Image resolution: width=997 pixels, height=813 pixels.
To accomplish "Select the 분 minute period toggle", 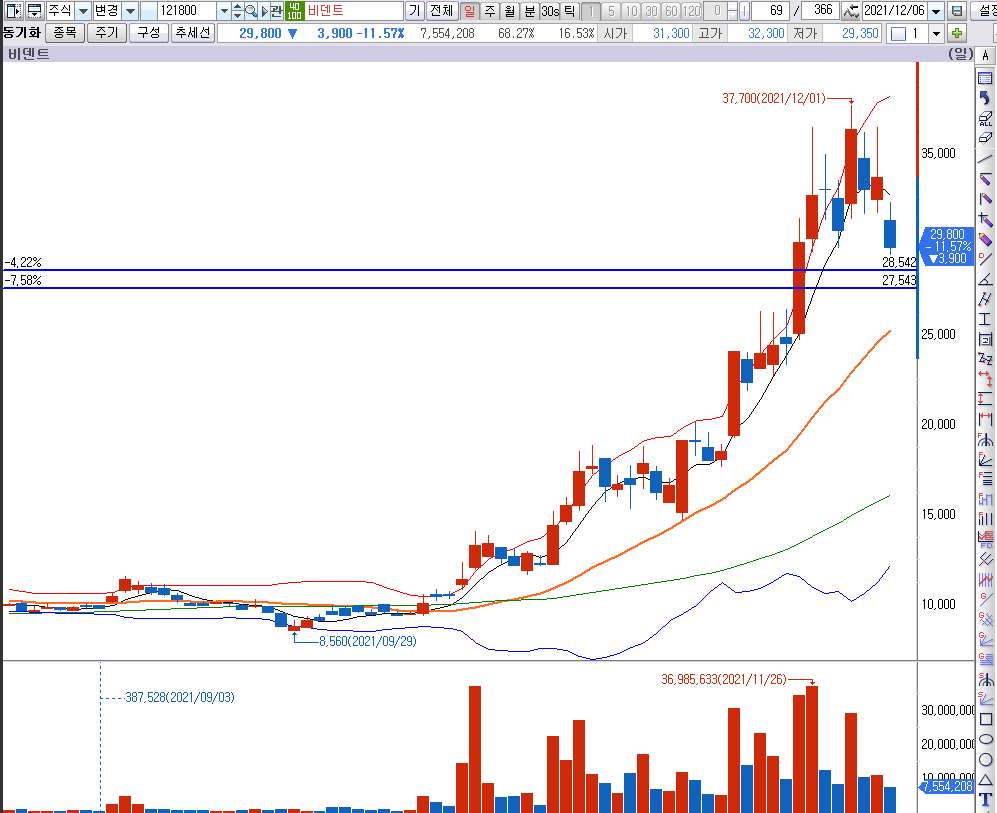I will point(530,10).
